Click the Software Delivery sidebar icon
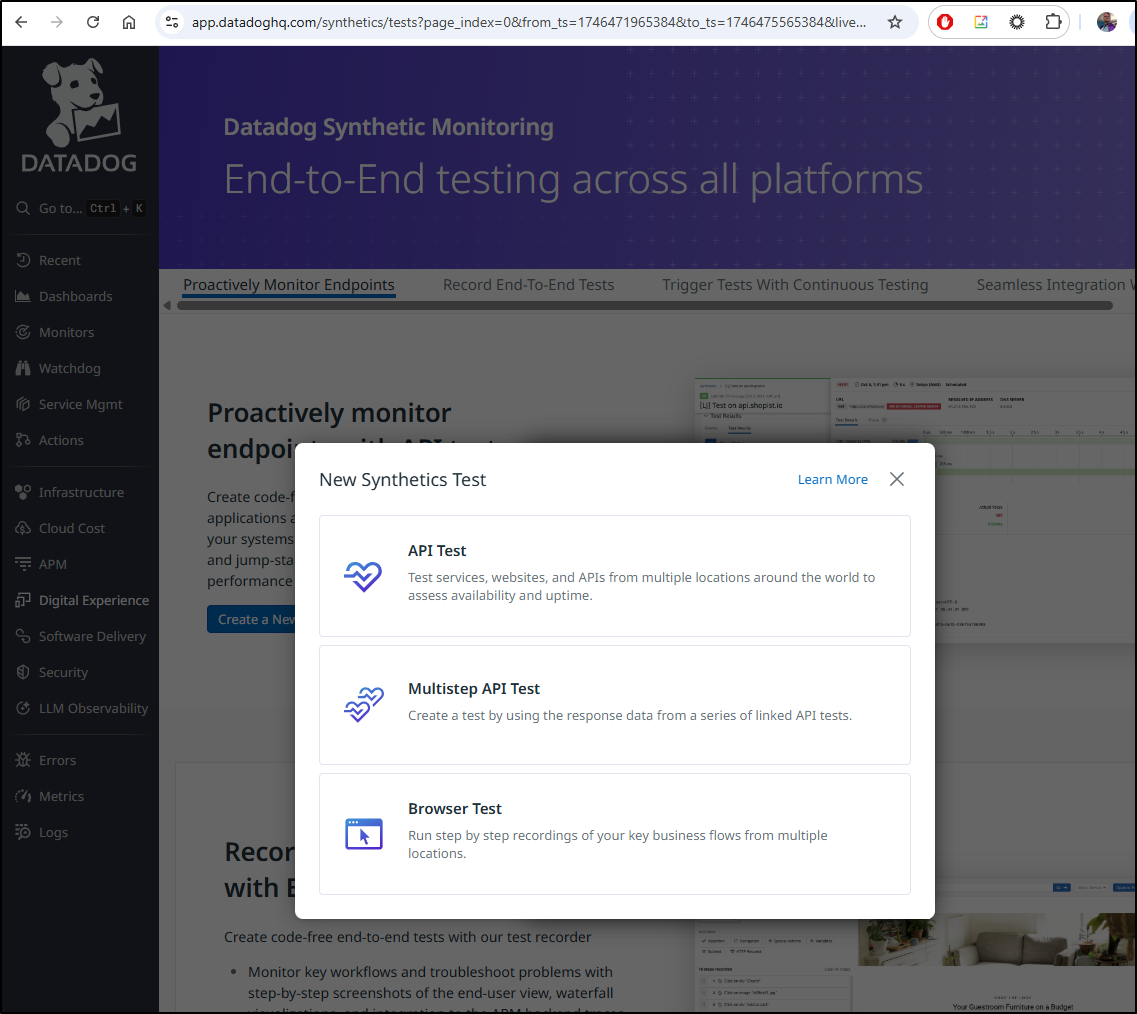This screenshot has height=1014, width=1137. pyautogui.click(x=23, y=636)
